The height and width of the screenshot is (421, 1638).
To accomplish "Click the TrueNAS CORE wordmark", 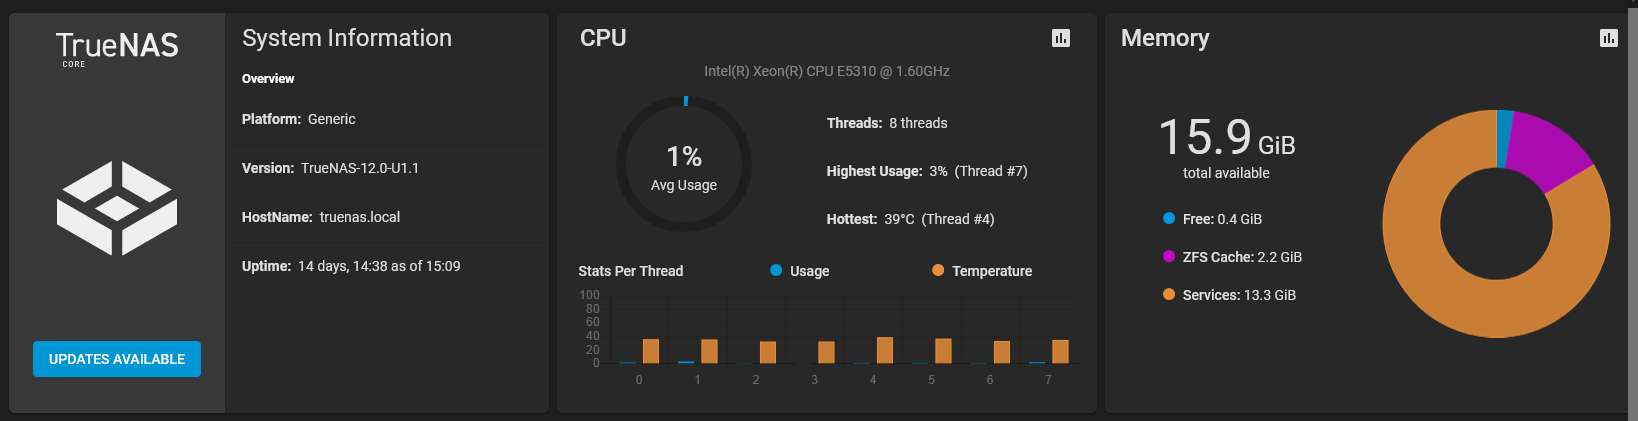I will [117, 47].
